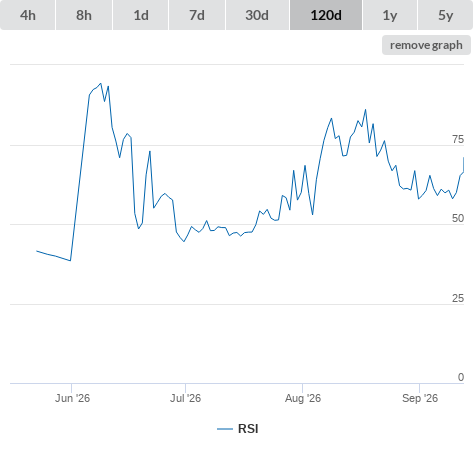
Task: Click the 0 y-axis label
Action: pyautogui.click(x=461, y=377)
